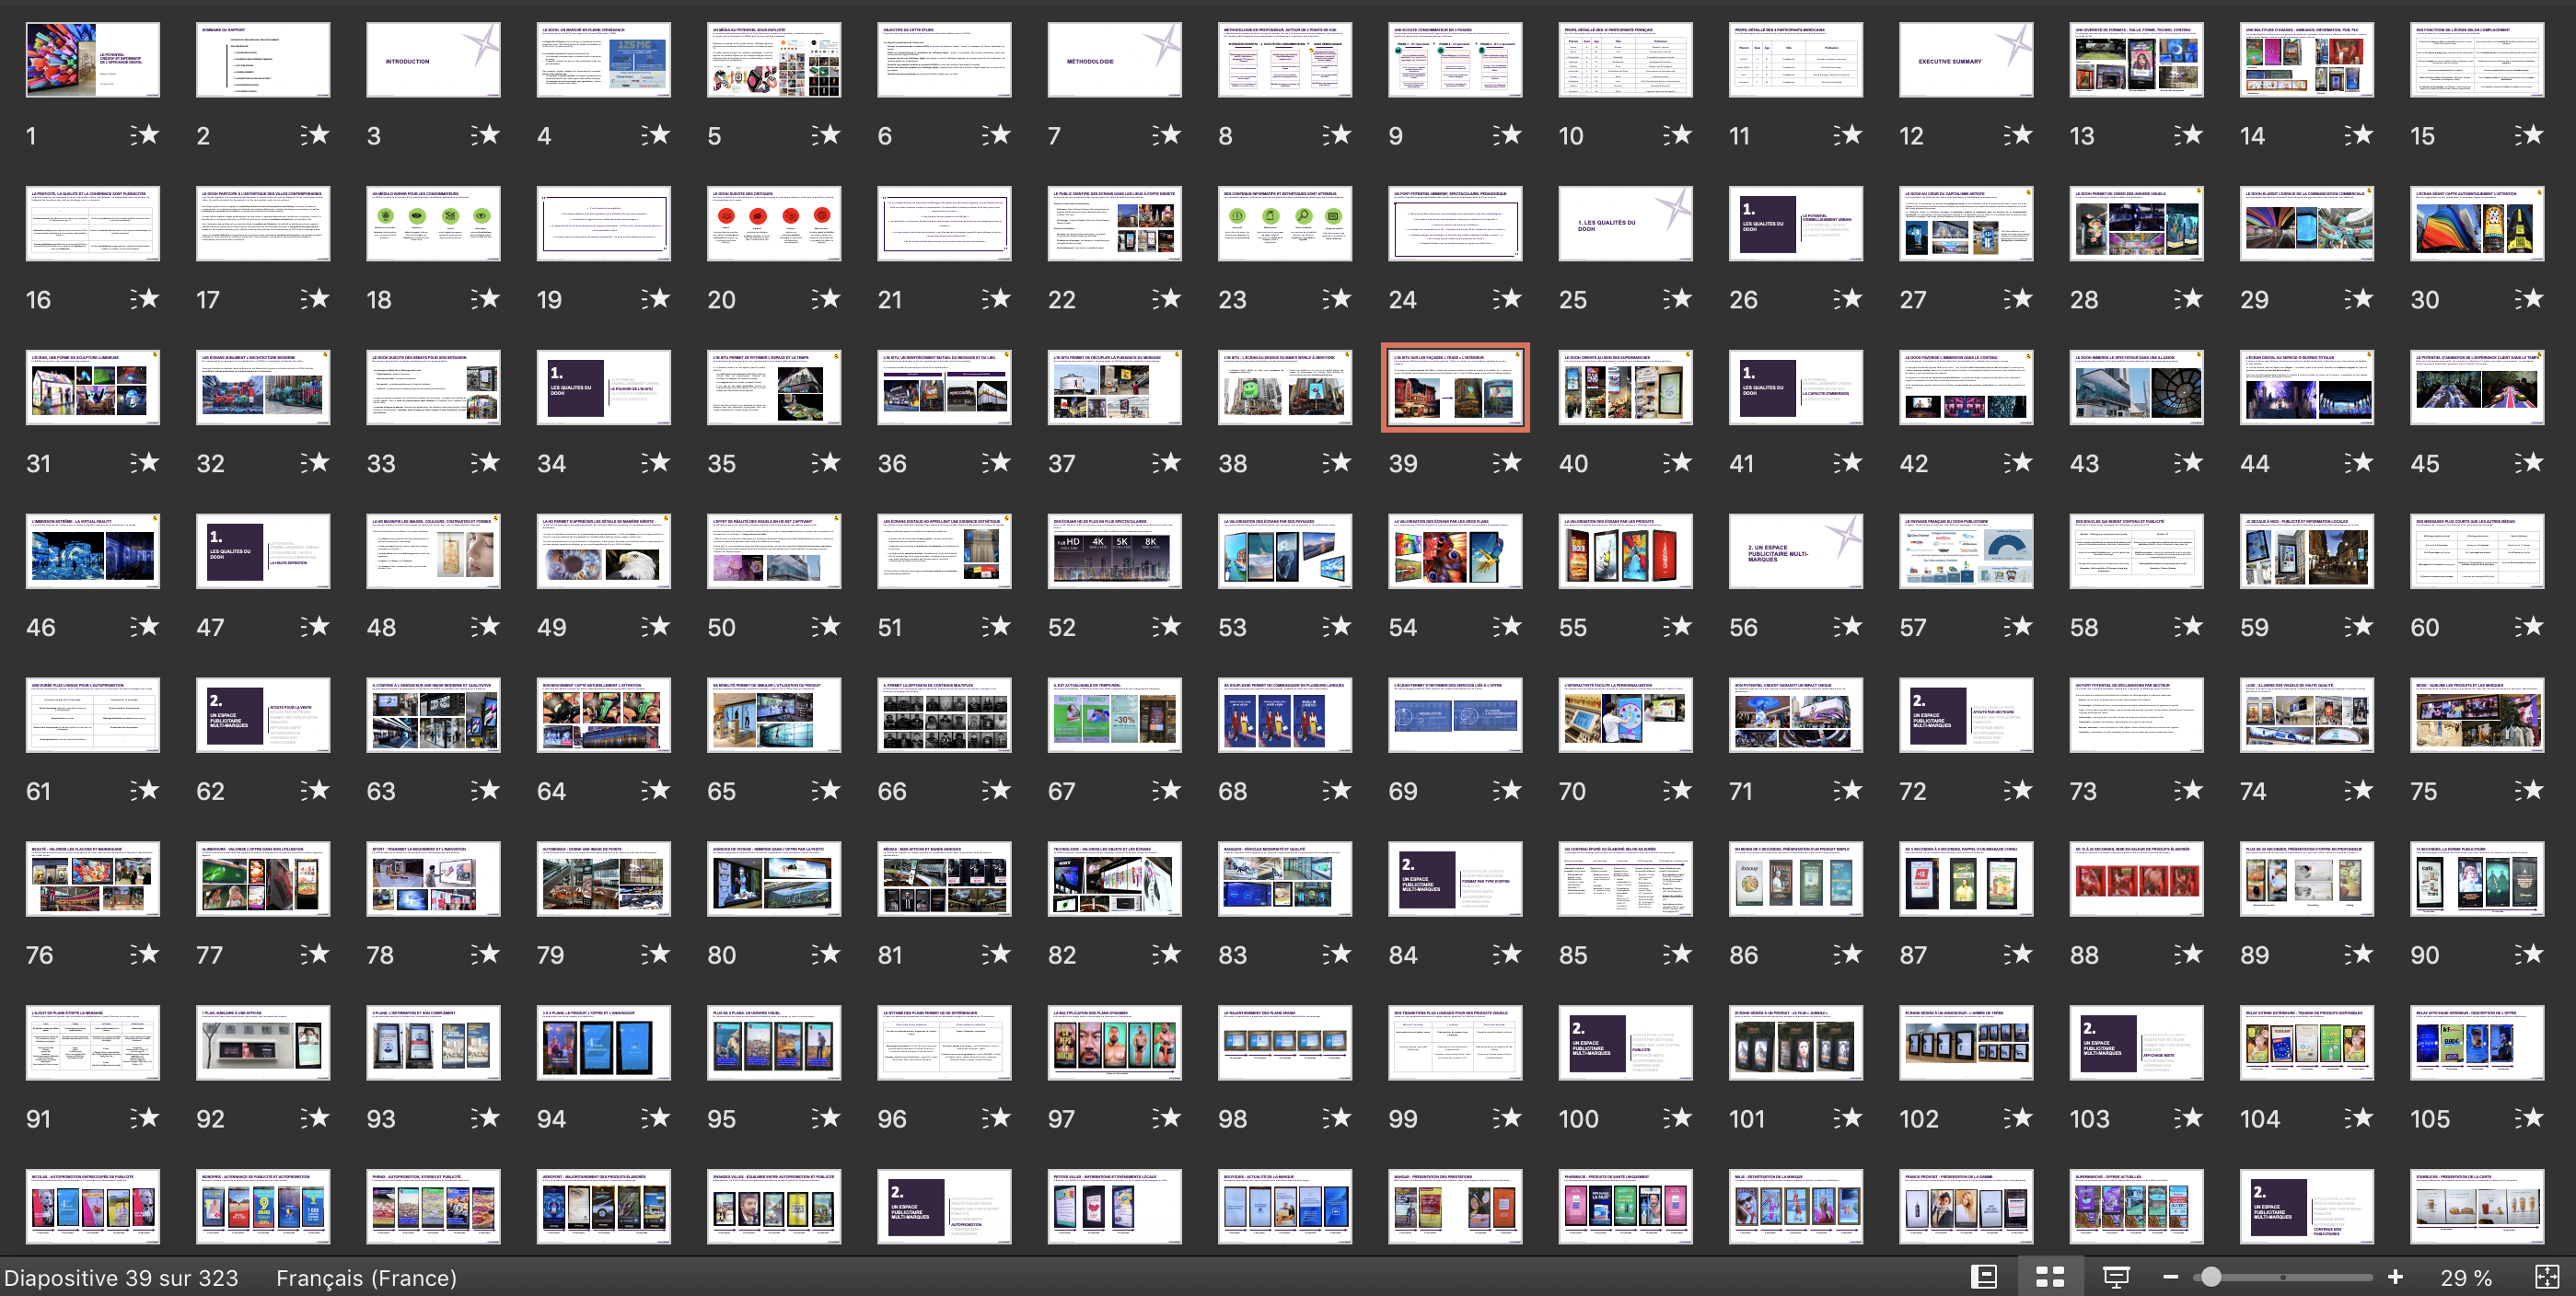Click transition star icon under slide 71

coord(1847,791)
